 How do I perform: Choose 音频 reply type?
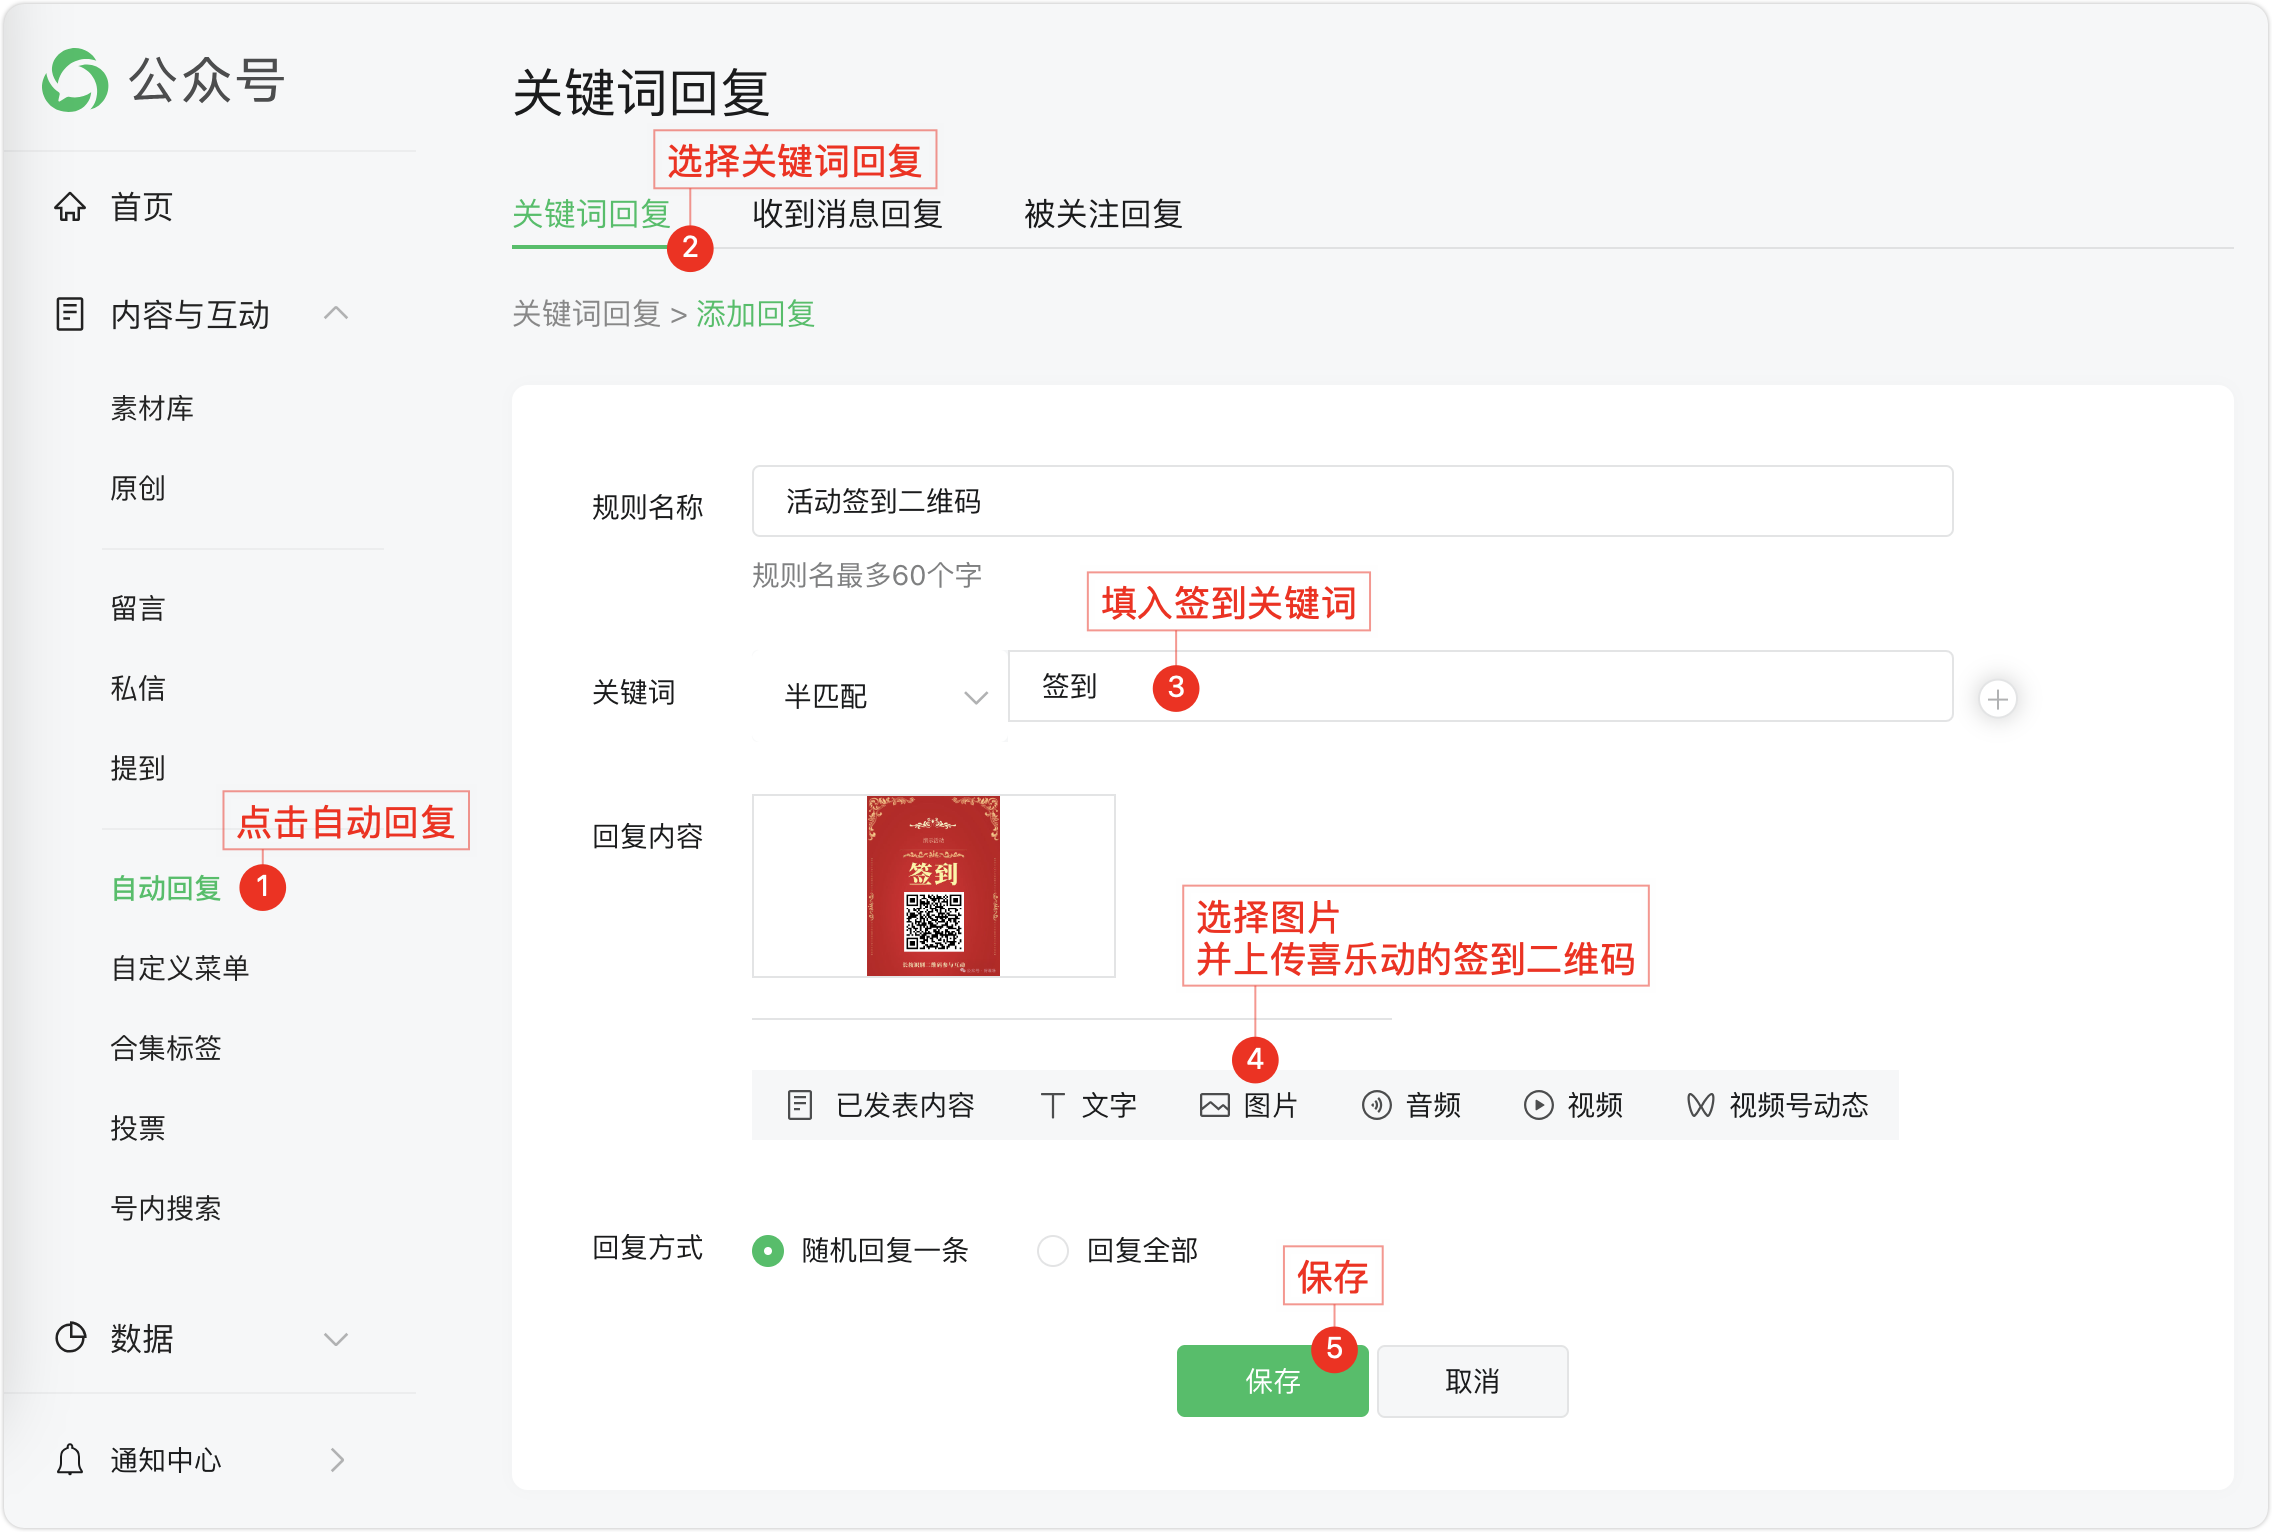[x=1411, y=1105]
